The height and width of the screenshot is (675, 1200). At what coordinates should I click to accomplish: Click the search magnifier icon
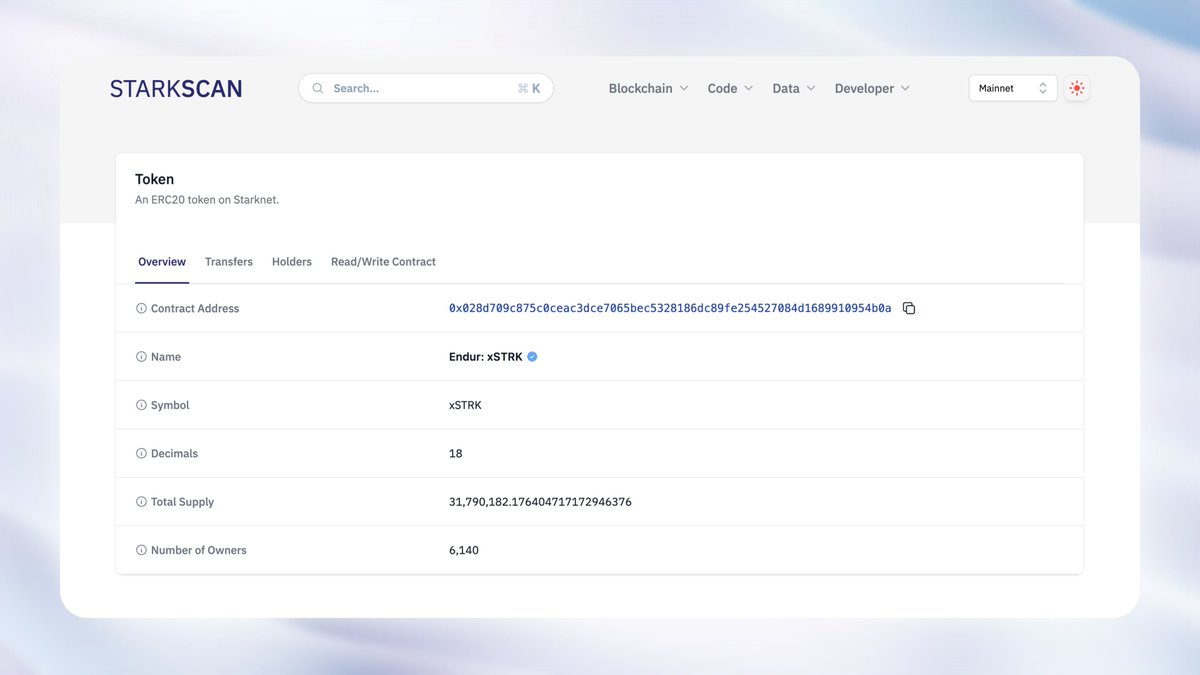(318, 88)
